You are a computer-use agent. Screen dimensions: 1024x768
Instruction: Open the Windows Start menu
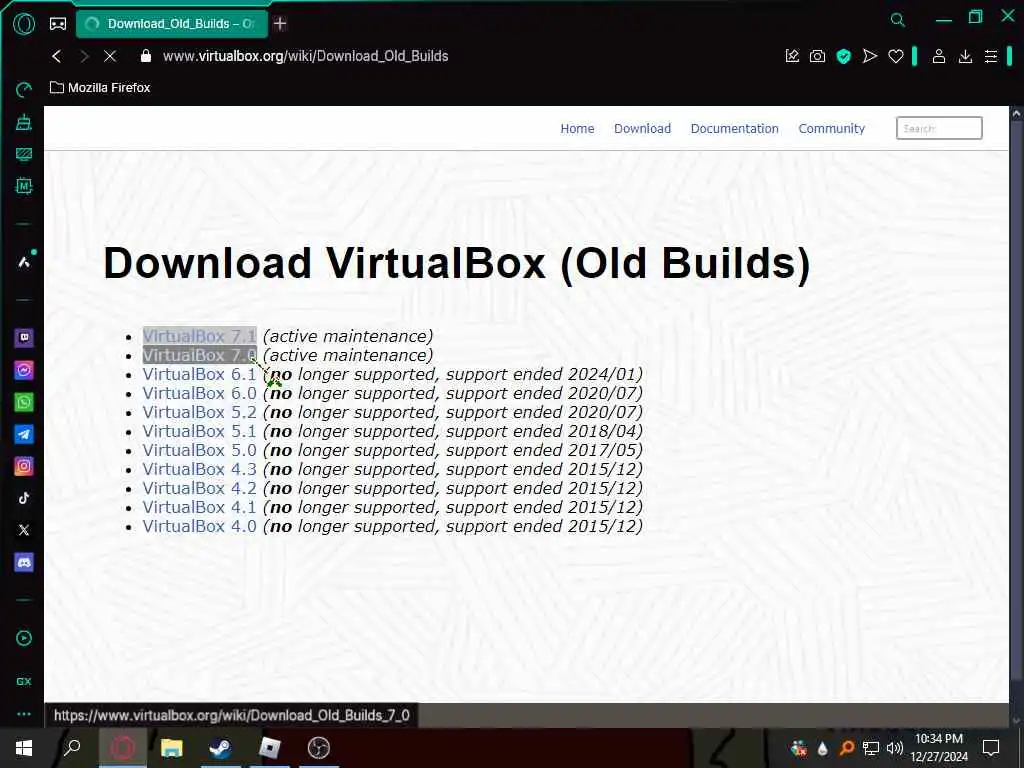click(24, 748)
